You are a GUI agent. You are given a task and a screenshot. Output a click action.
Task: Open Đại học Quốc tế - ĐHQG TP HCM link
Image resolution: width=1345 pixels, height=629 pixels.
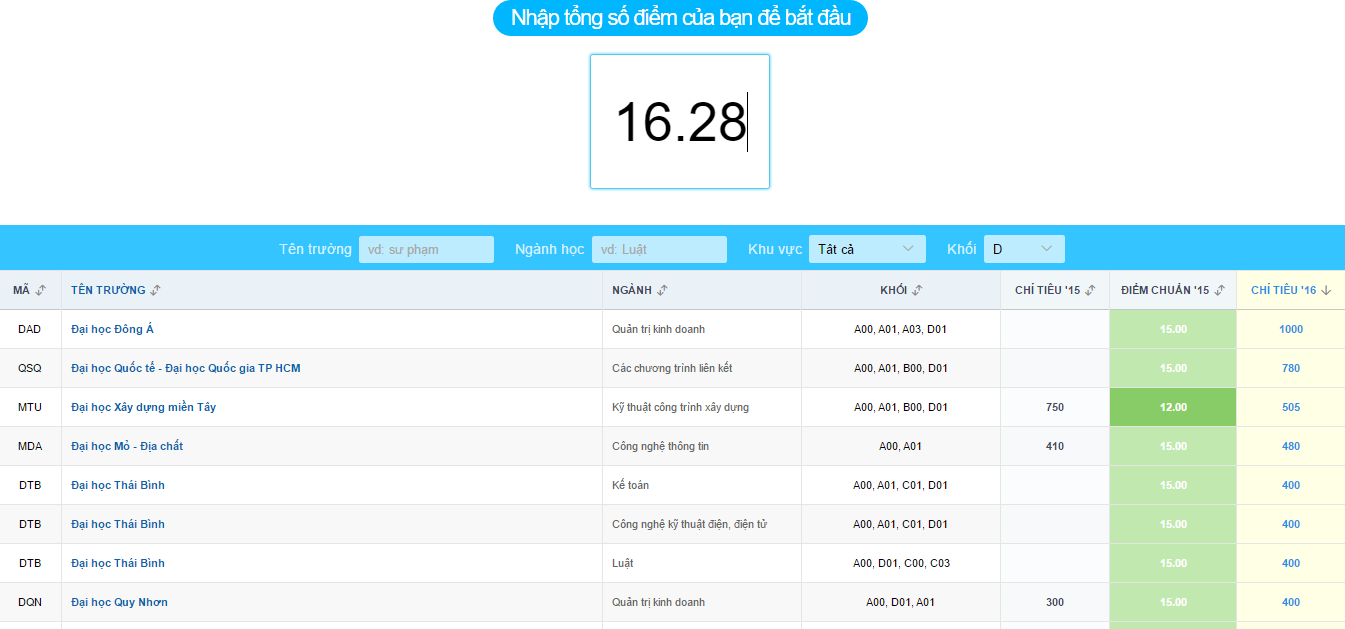click(x=185, y=368)
